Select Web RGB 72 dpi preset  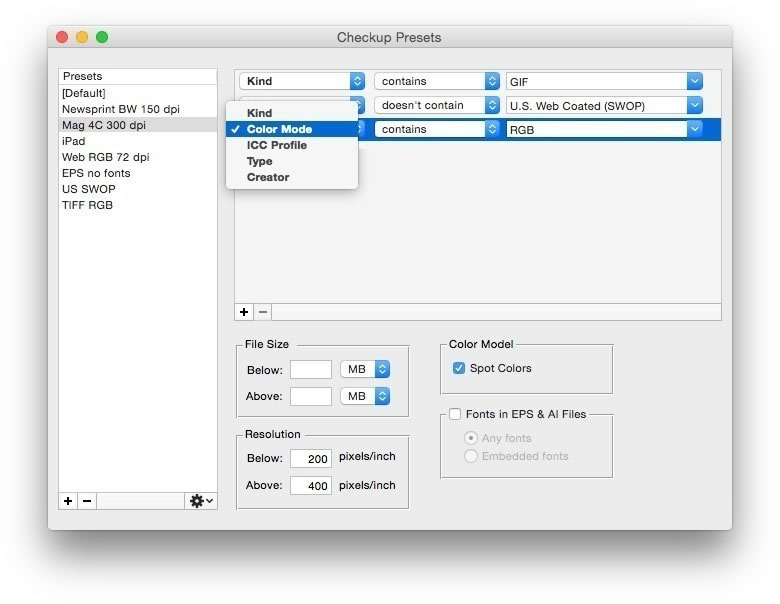point(138,157)
